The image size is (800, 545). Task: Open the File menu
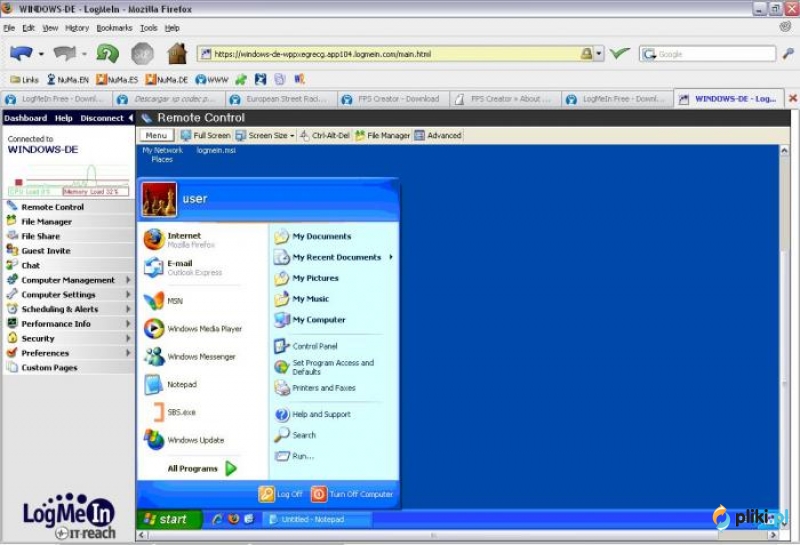[x=9, y=28]
